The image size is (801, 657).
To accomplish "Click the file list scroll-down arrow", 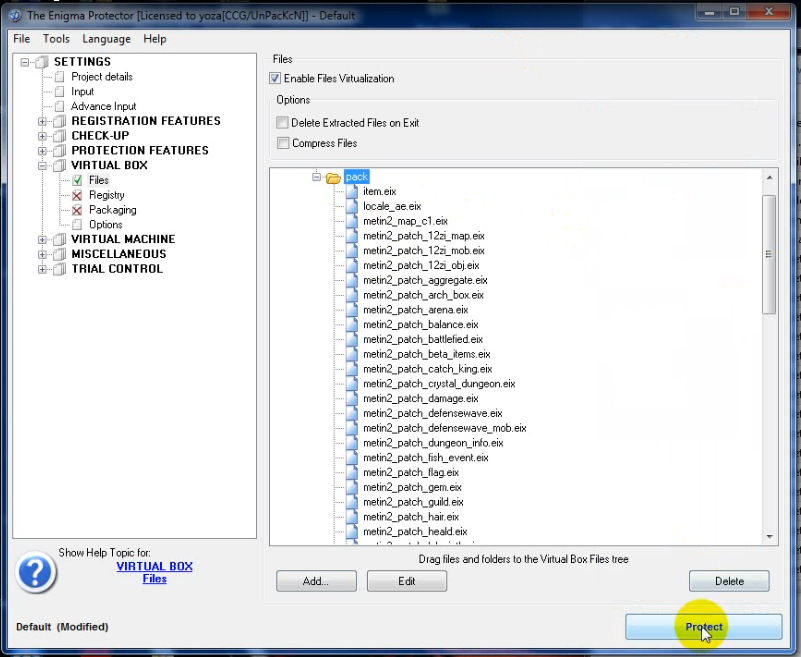I will 769,536.
